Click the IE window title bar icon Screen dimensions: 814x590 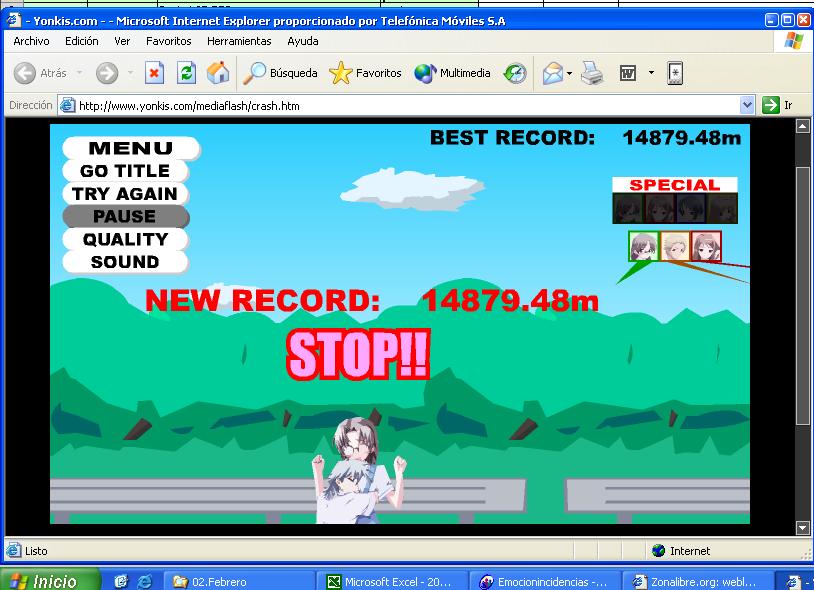click(13, 20)
